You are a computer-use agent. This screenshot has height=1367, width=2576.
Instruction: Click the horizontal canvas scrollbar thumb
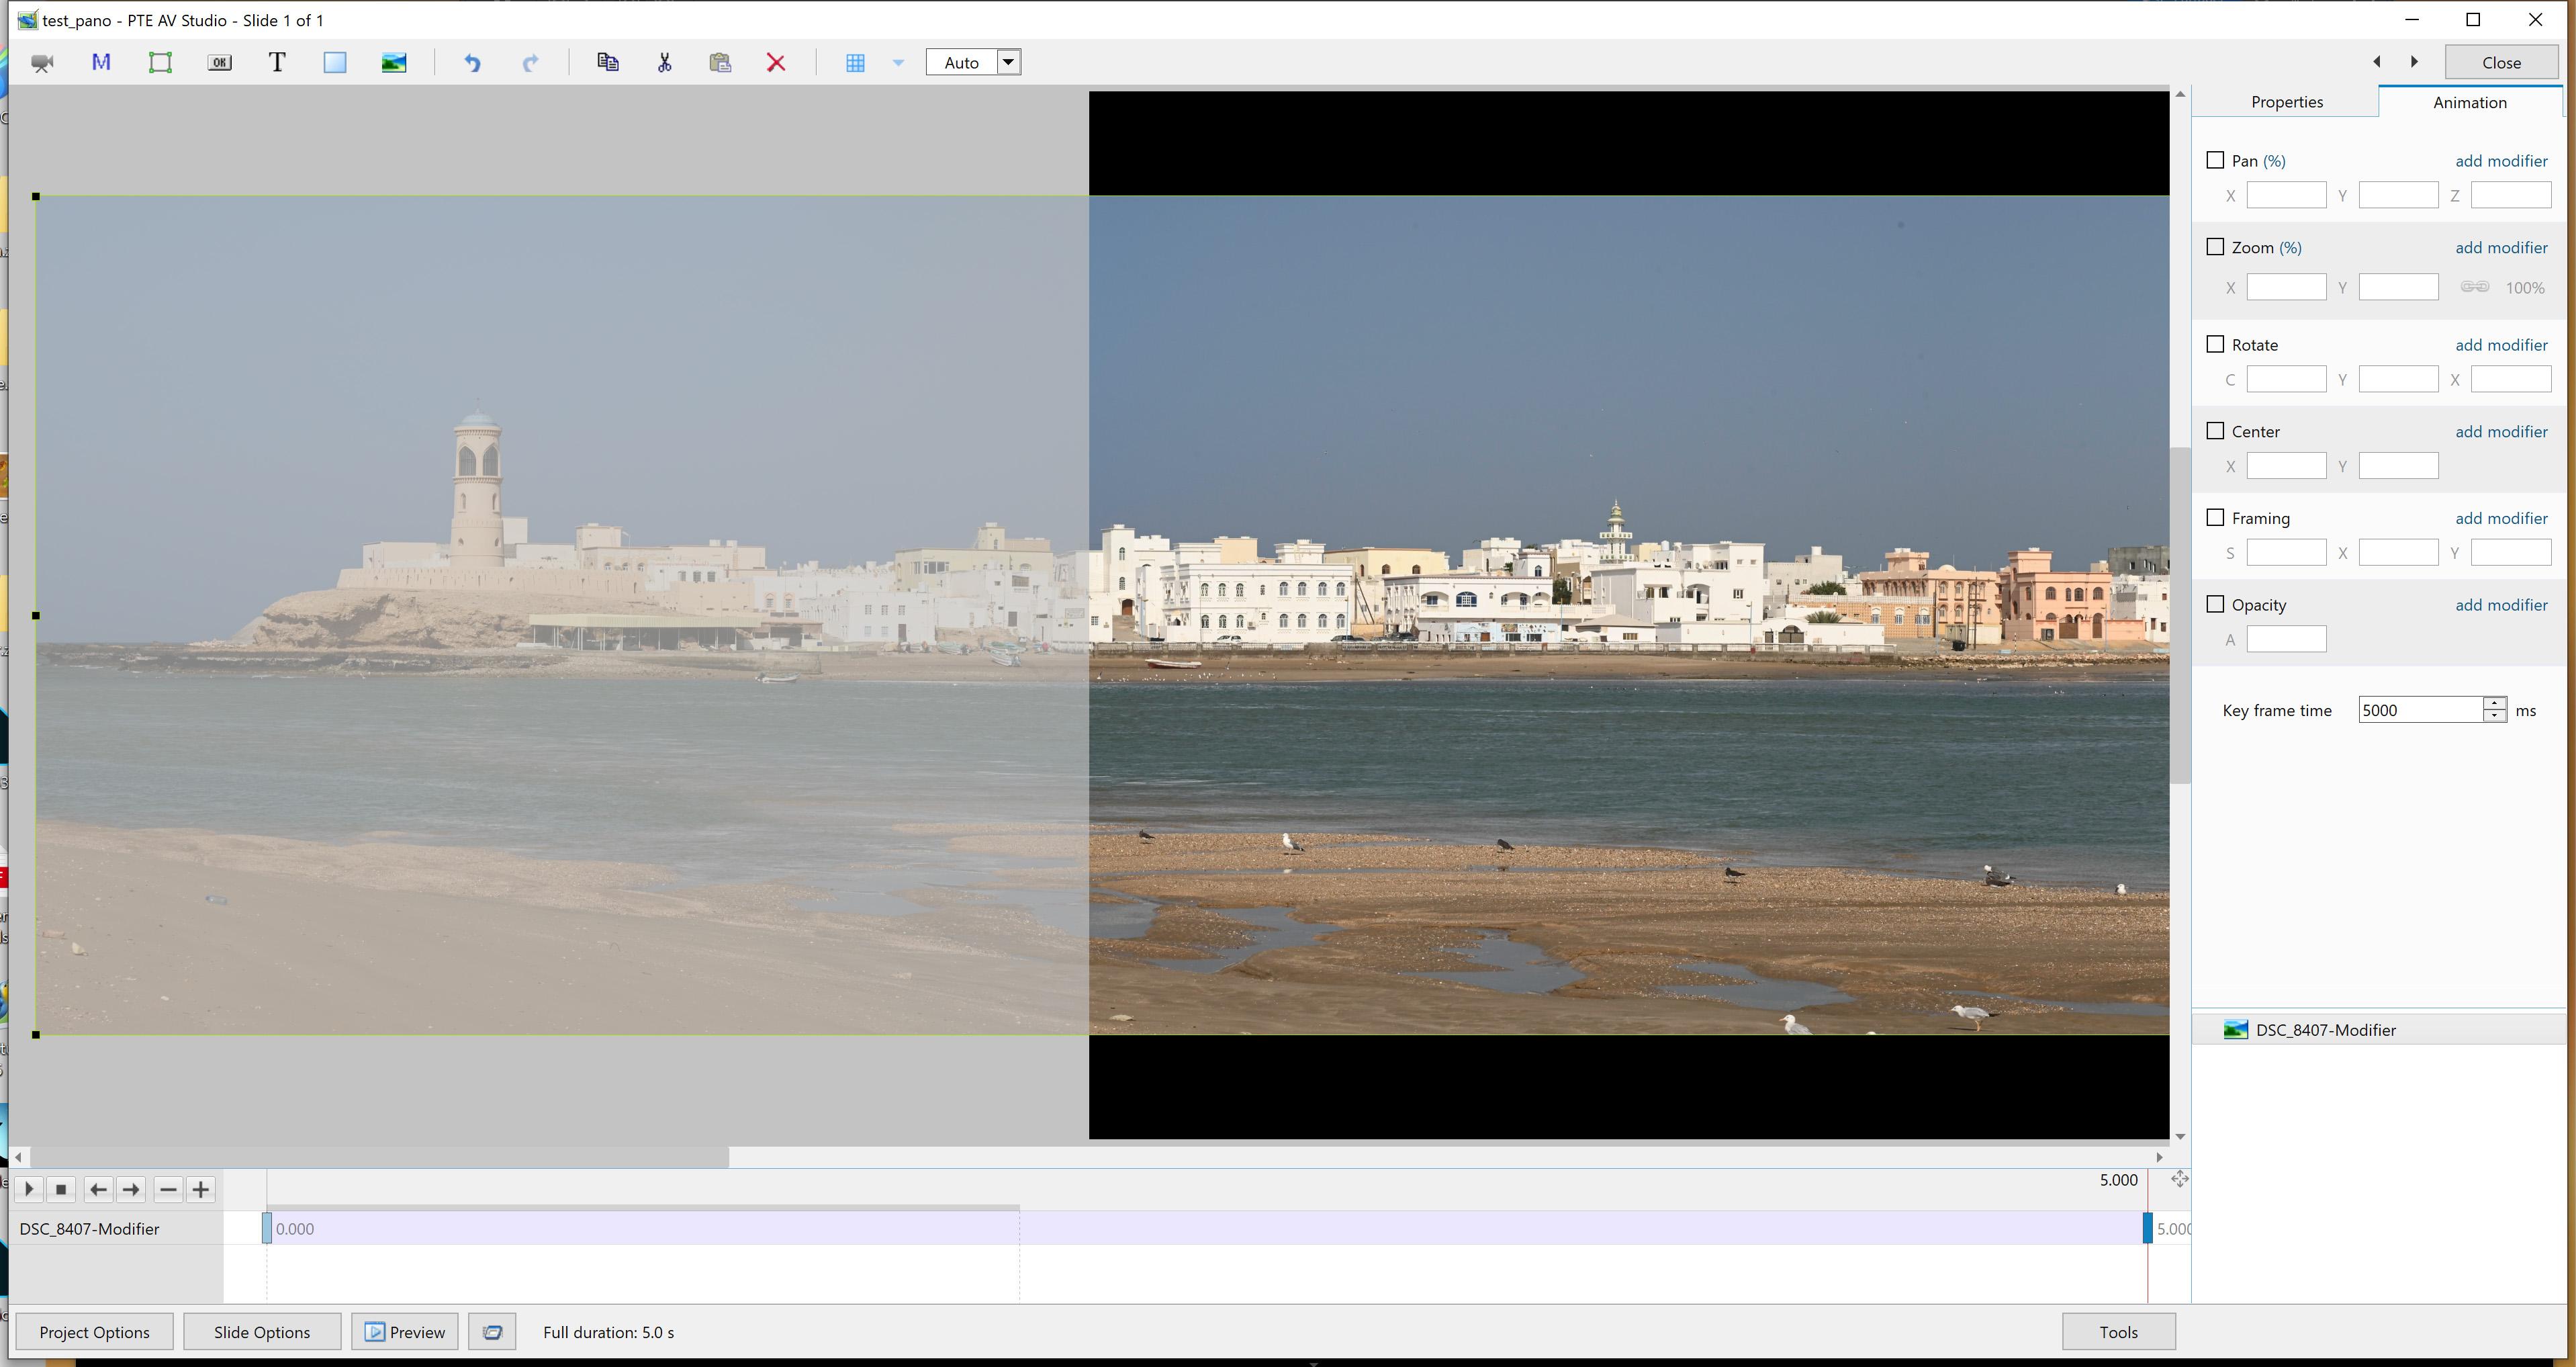pos(380,1157)
